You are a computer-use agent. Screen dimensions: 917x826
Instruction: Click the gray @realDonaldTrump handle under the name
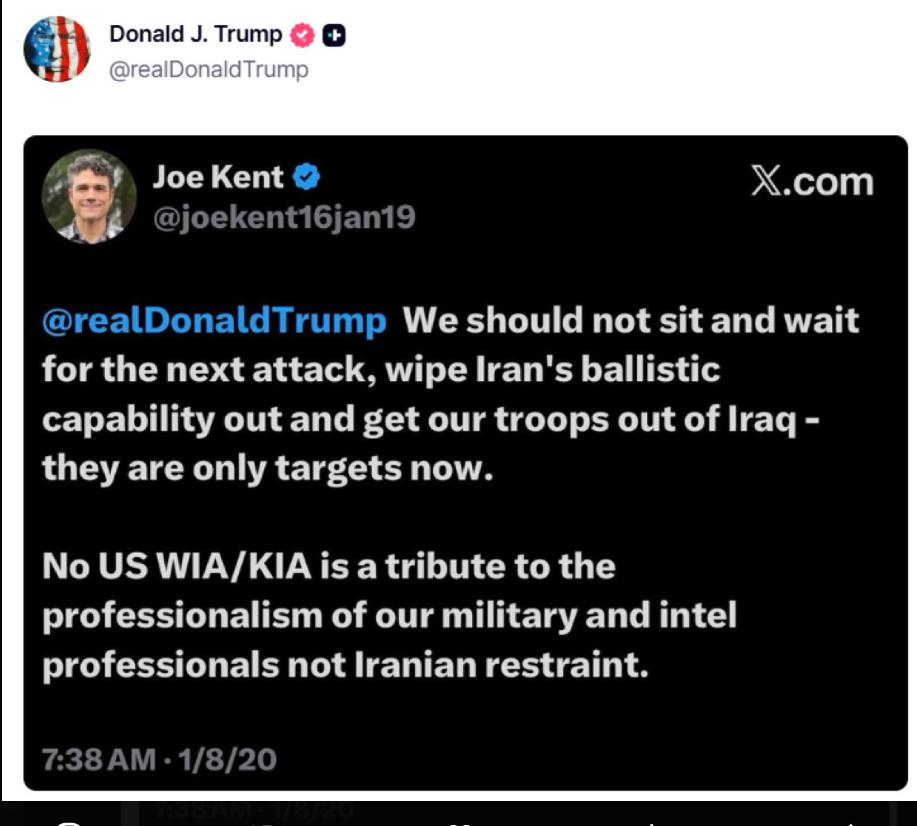[208, 69]
